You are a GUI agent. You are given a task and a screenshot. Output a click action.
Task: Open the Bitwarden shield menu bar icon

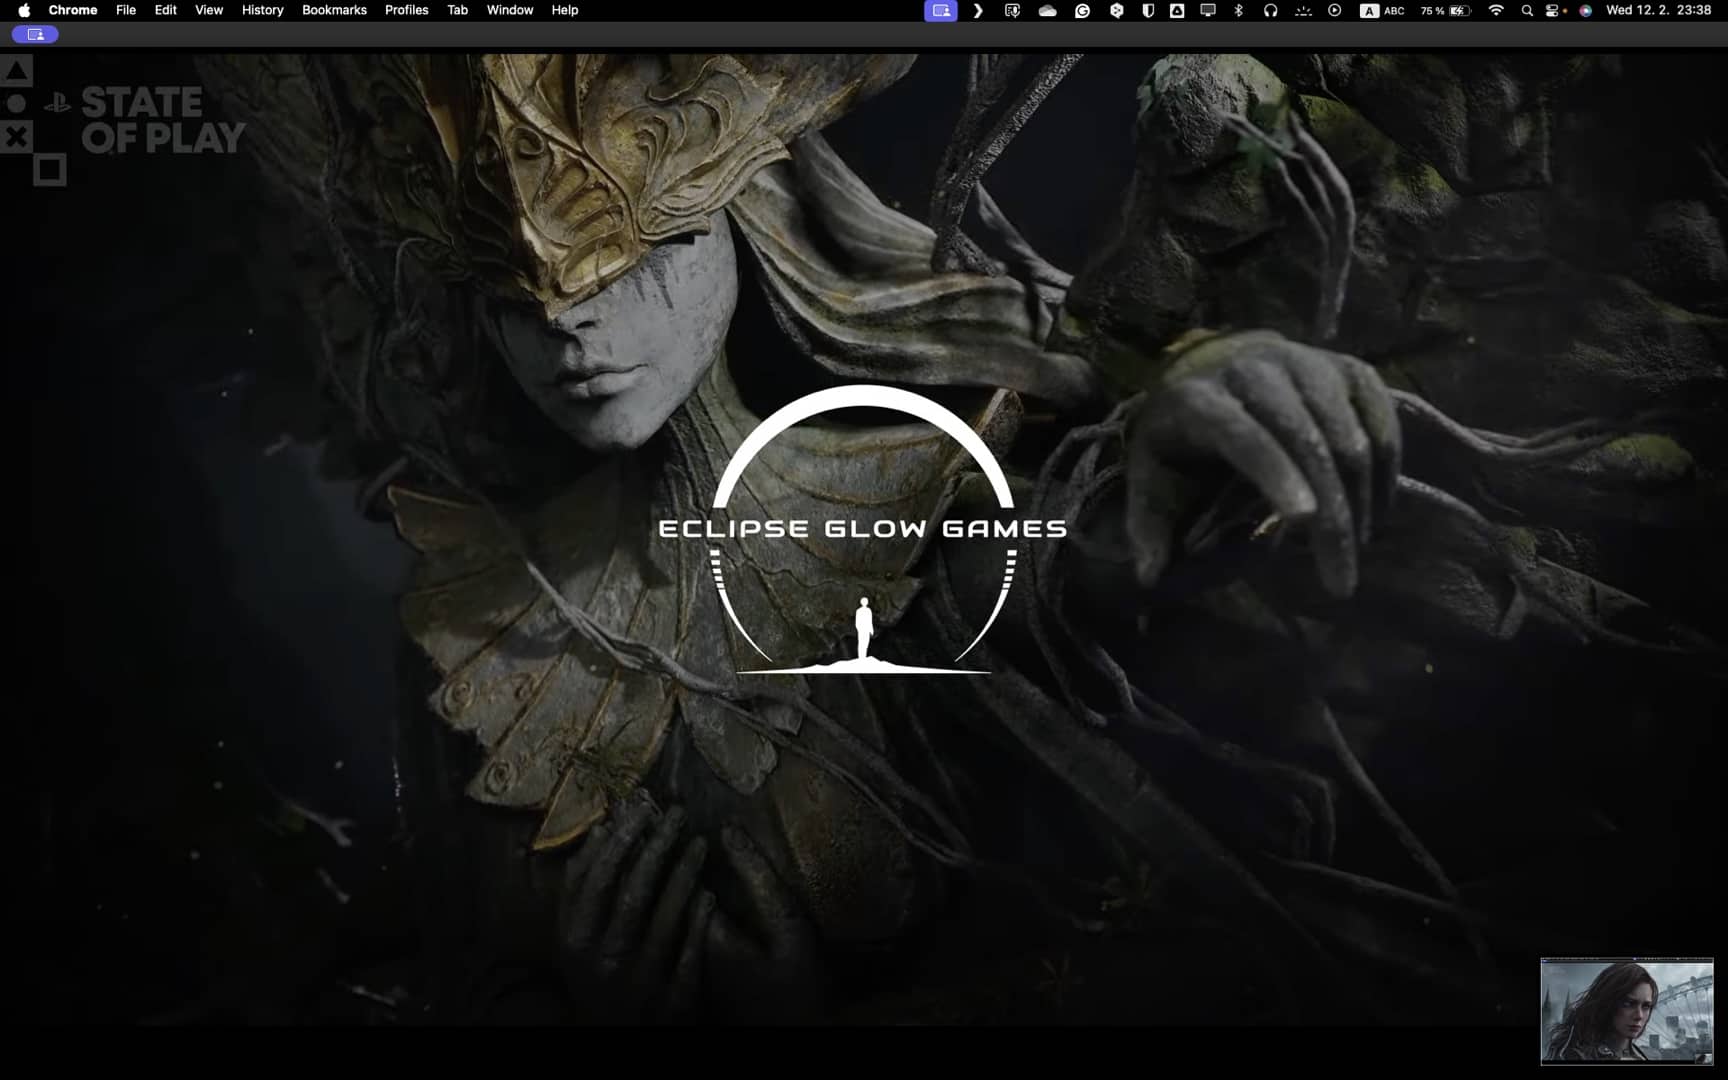coord(1148,10)
